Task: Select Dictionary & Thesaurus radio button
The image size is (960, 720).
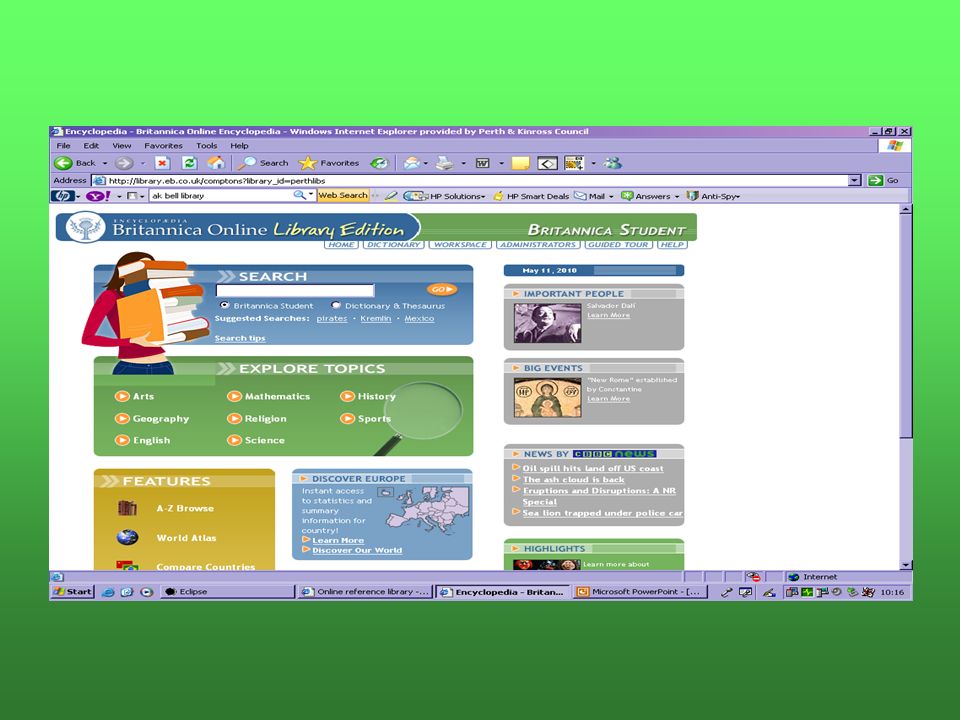Action: pyautogui.click(x=336, y=305)
